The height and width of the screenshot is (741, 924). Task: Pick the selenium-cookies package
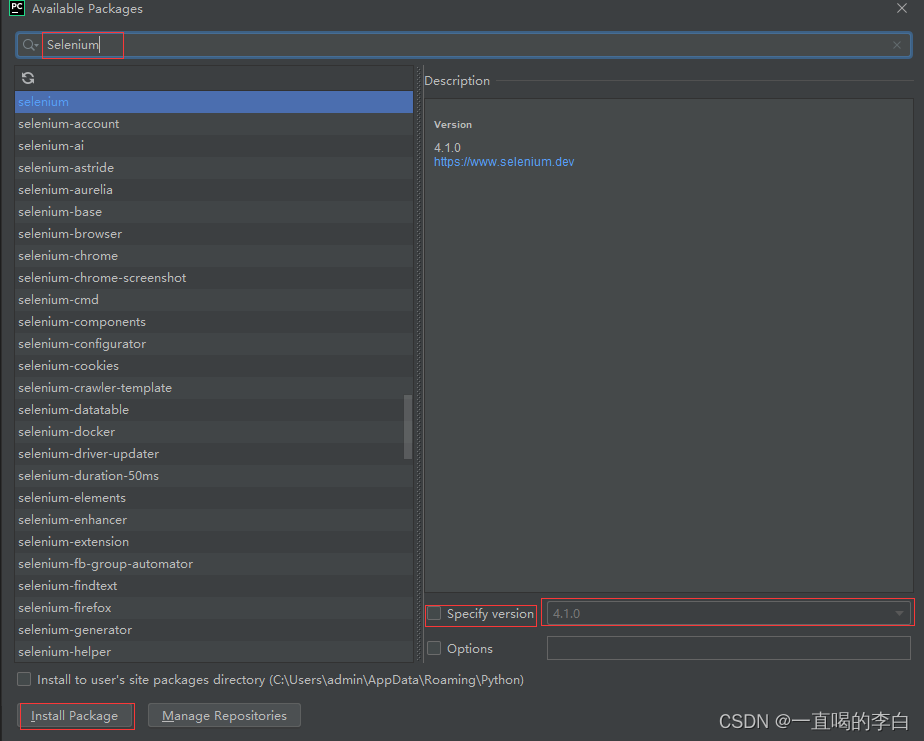[x=214, y=365]
